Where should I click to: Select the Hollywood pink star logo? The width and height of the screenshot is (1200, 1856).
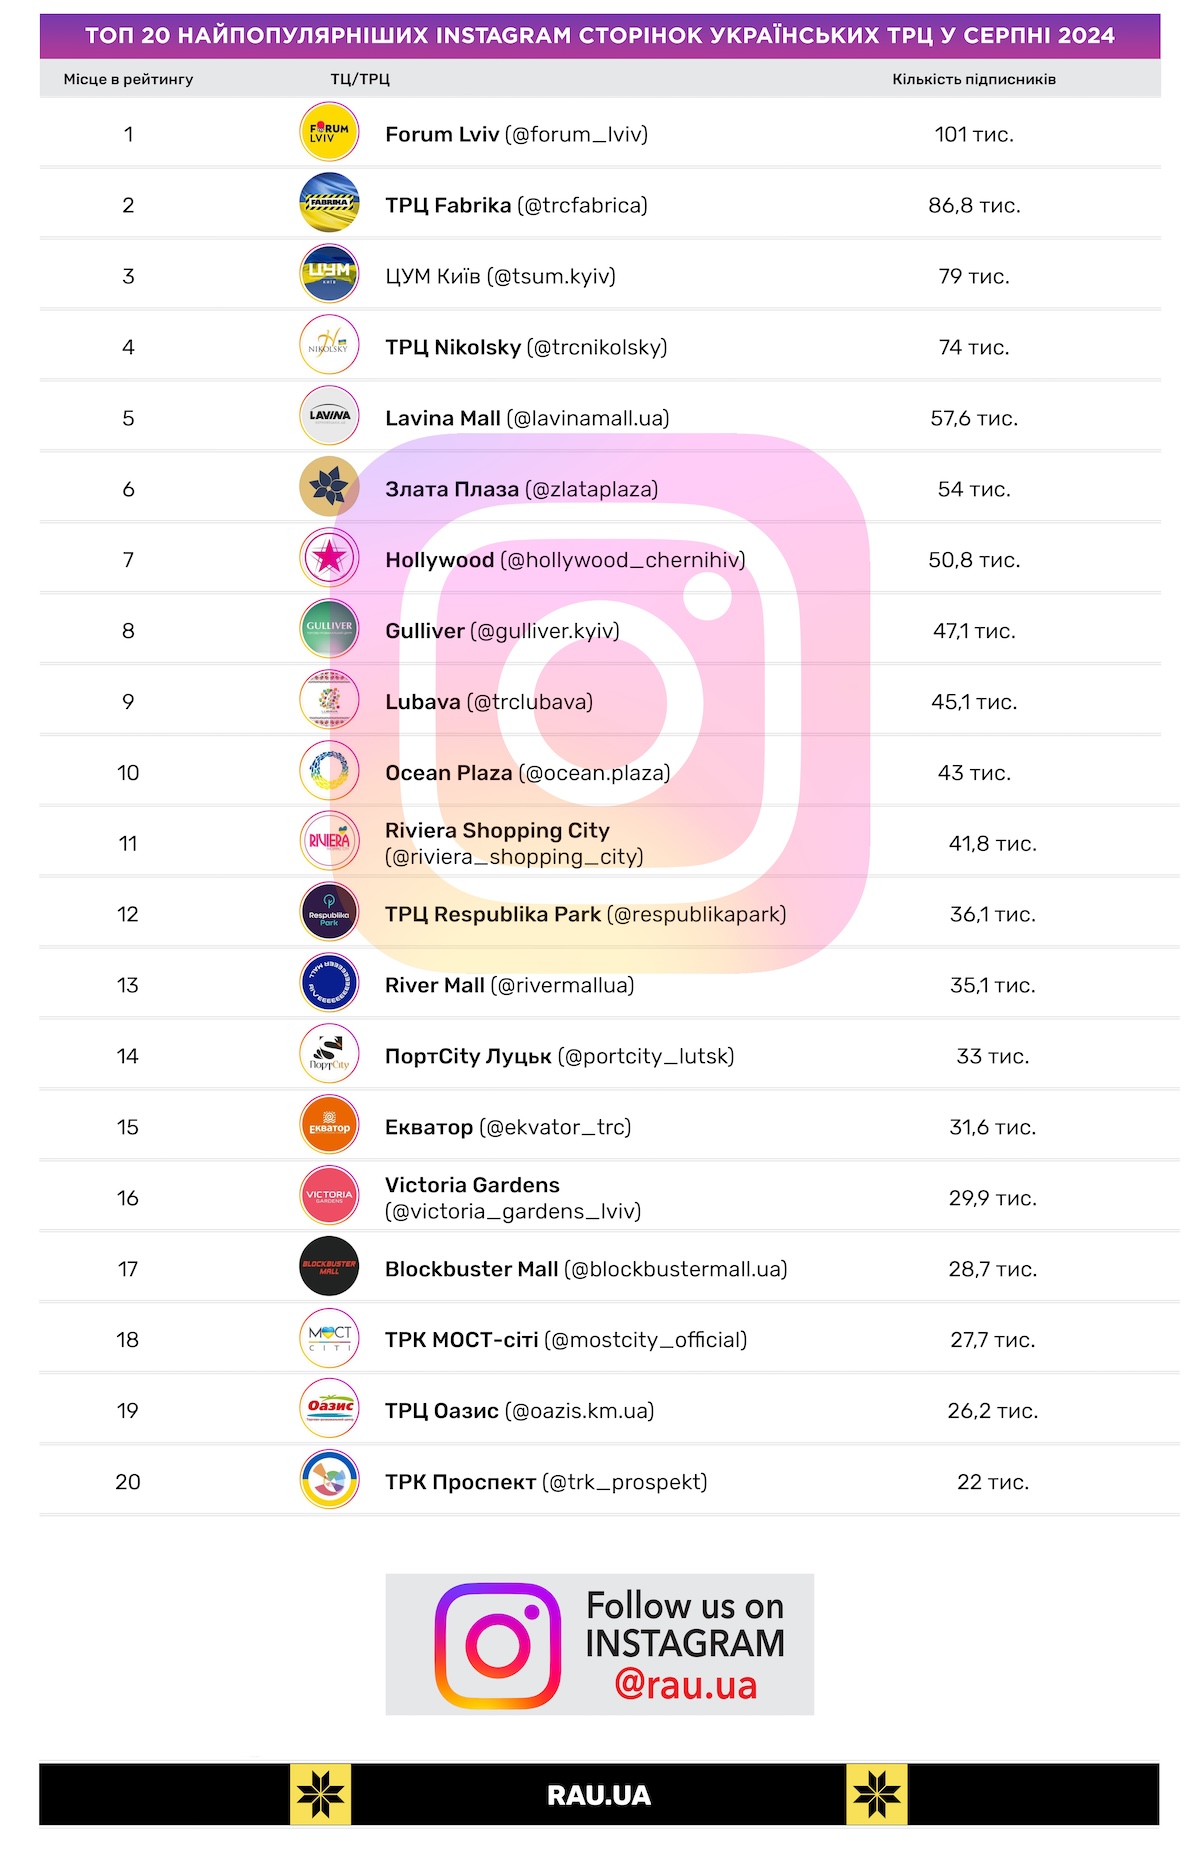click(329, 558)
